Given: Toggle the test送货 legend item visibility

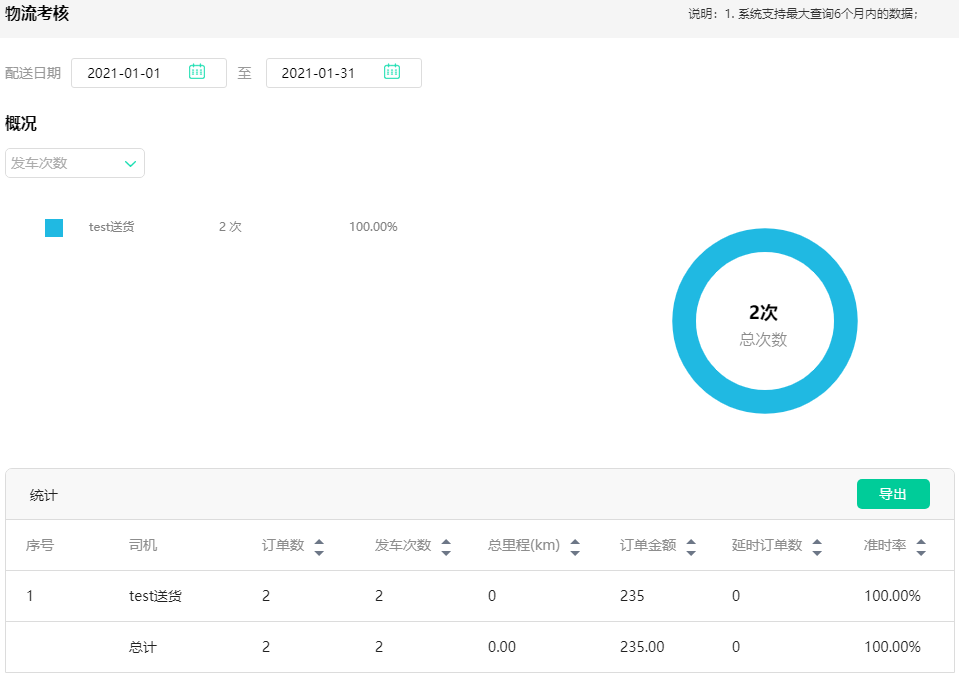Looking at the screenshot, I should point(110,227).
